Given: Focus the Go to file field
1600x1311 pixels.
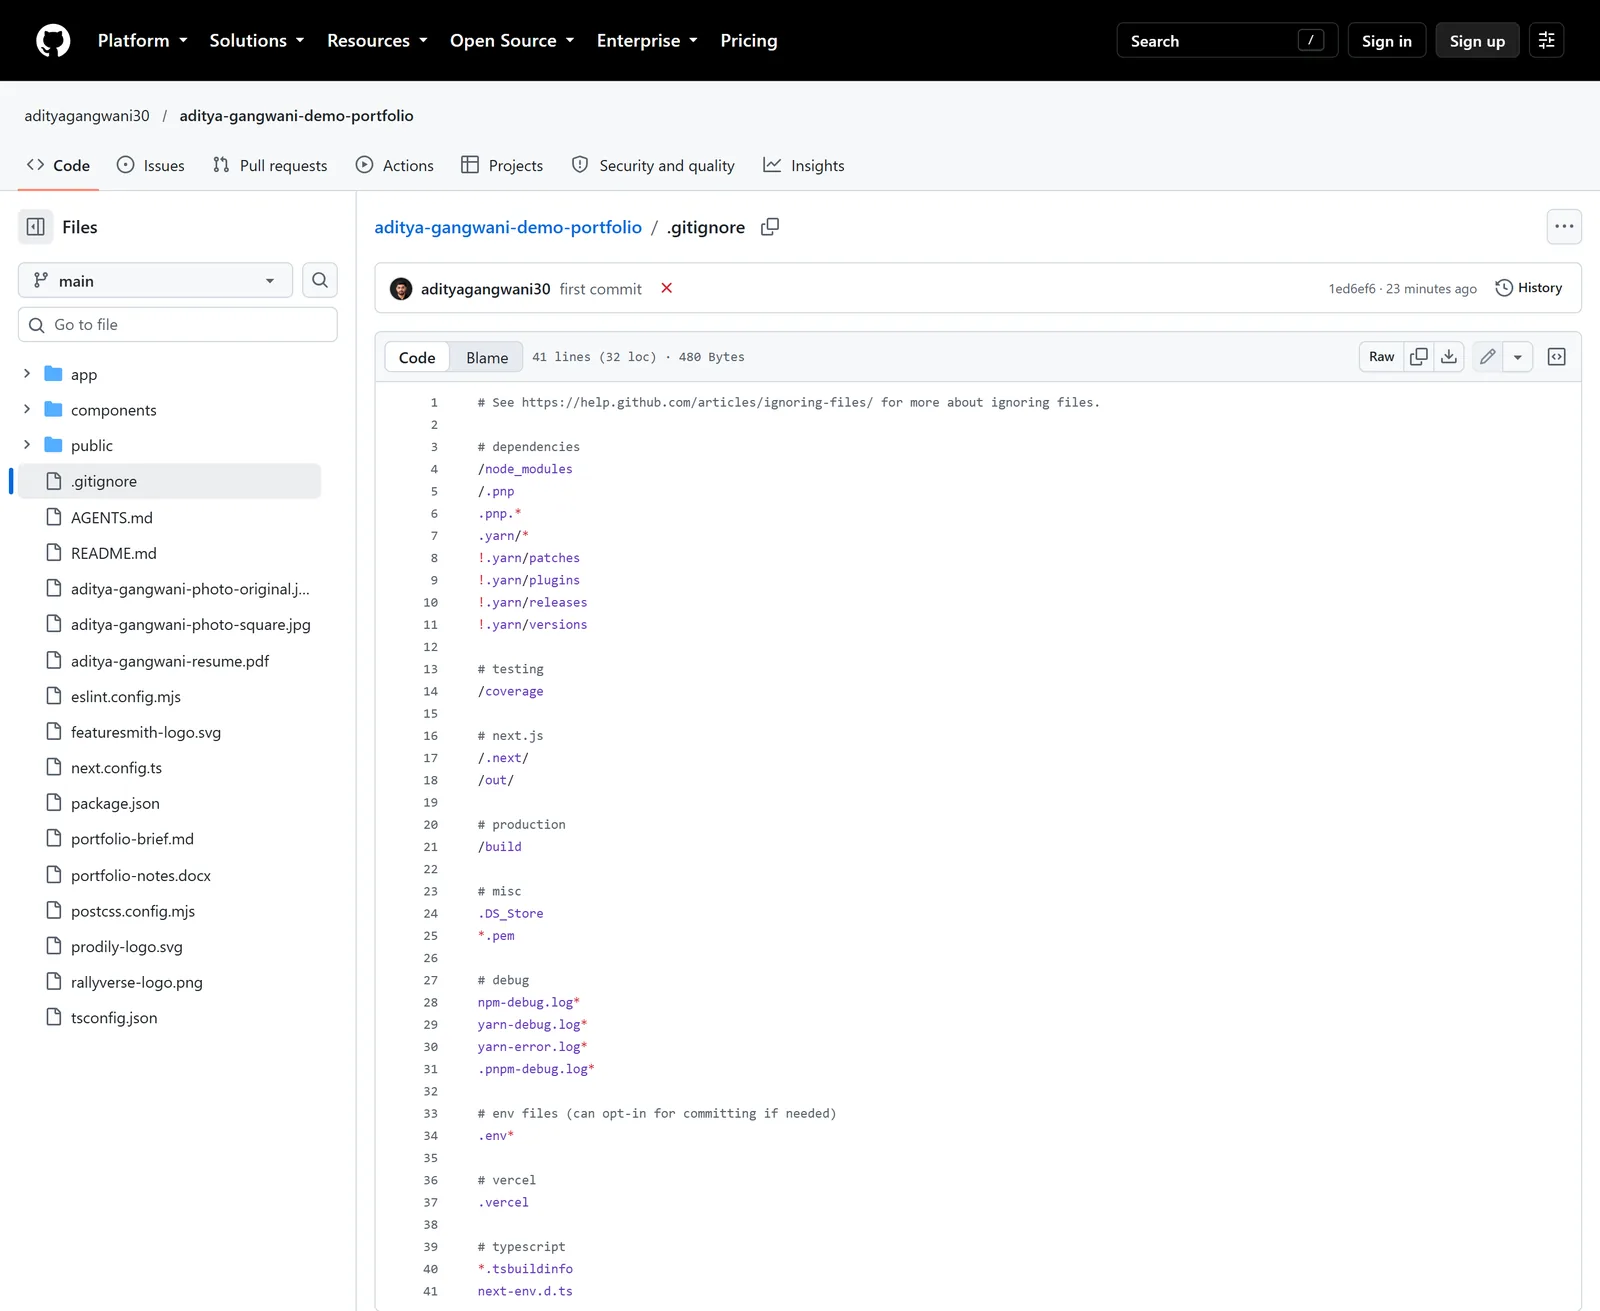Looking at the screenshot, I should (x=178, y=324).
